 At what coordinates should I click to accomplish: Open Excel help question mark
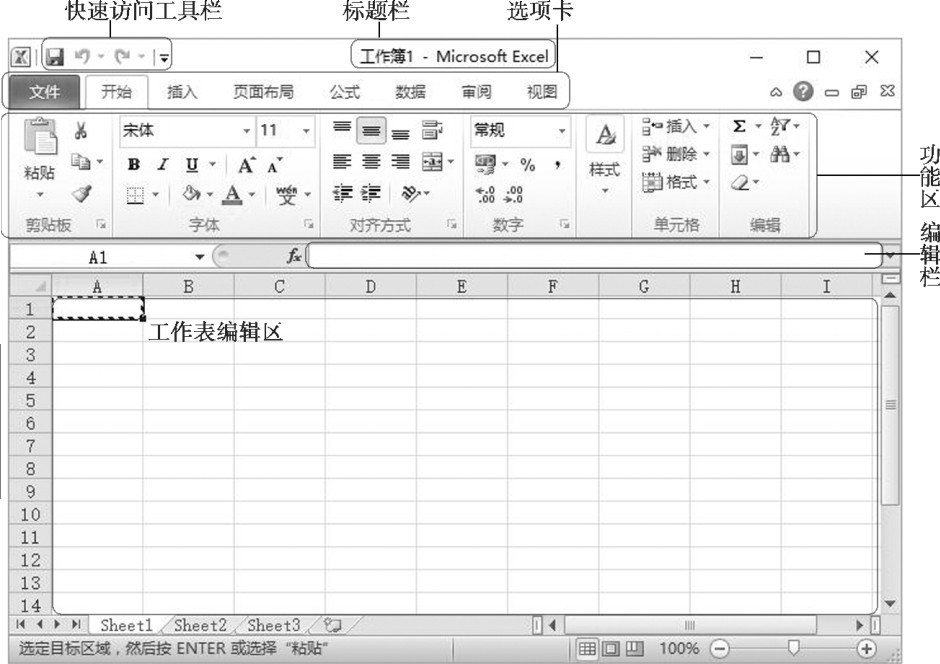point(803,91)
